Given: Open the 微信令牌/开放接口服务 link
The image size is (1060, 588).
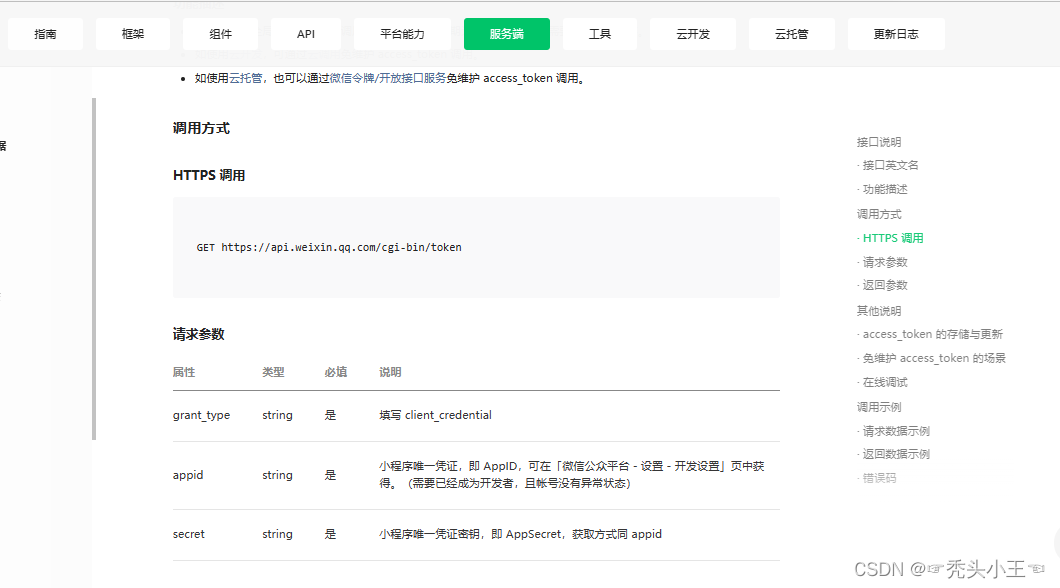Looking at the screenshot, I should point(387,78).
